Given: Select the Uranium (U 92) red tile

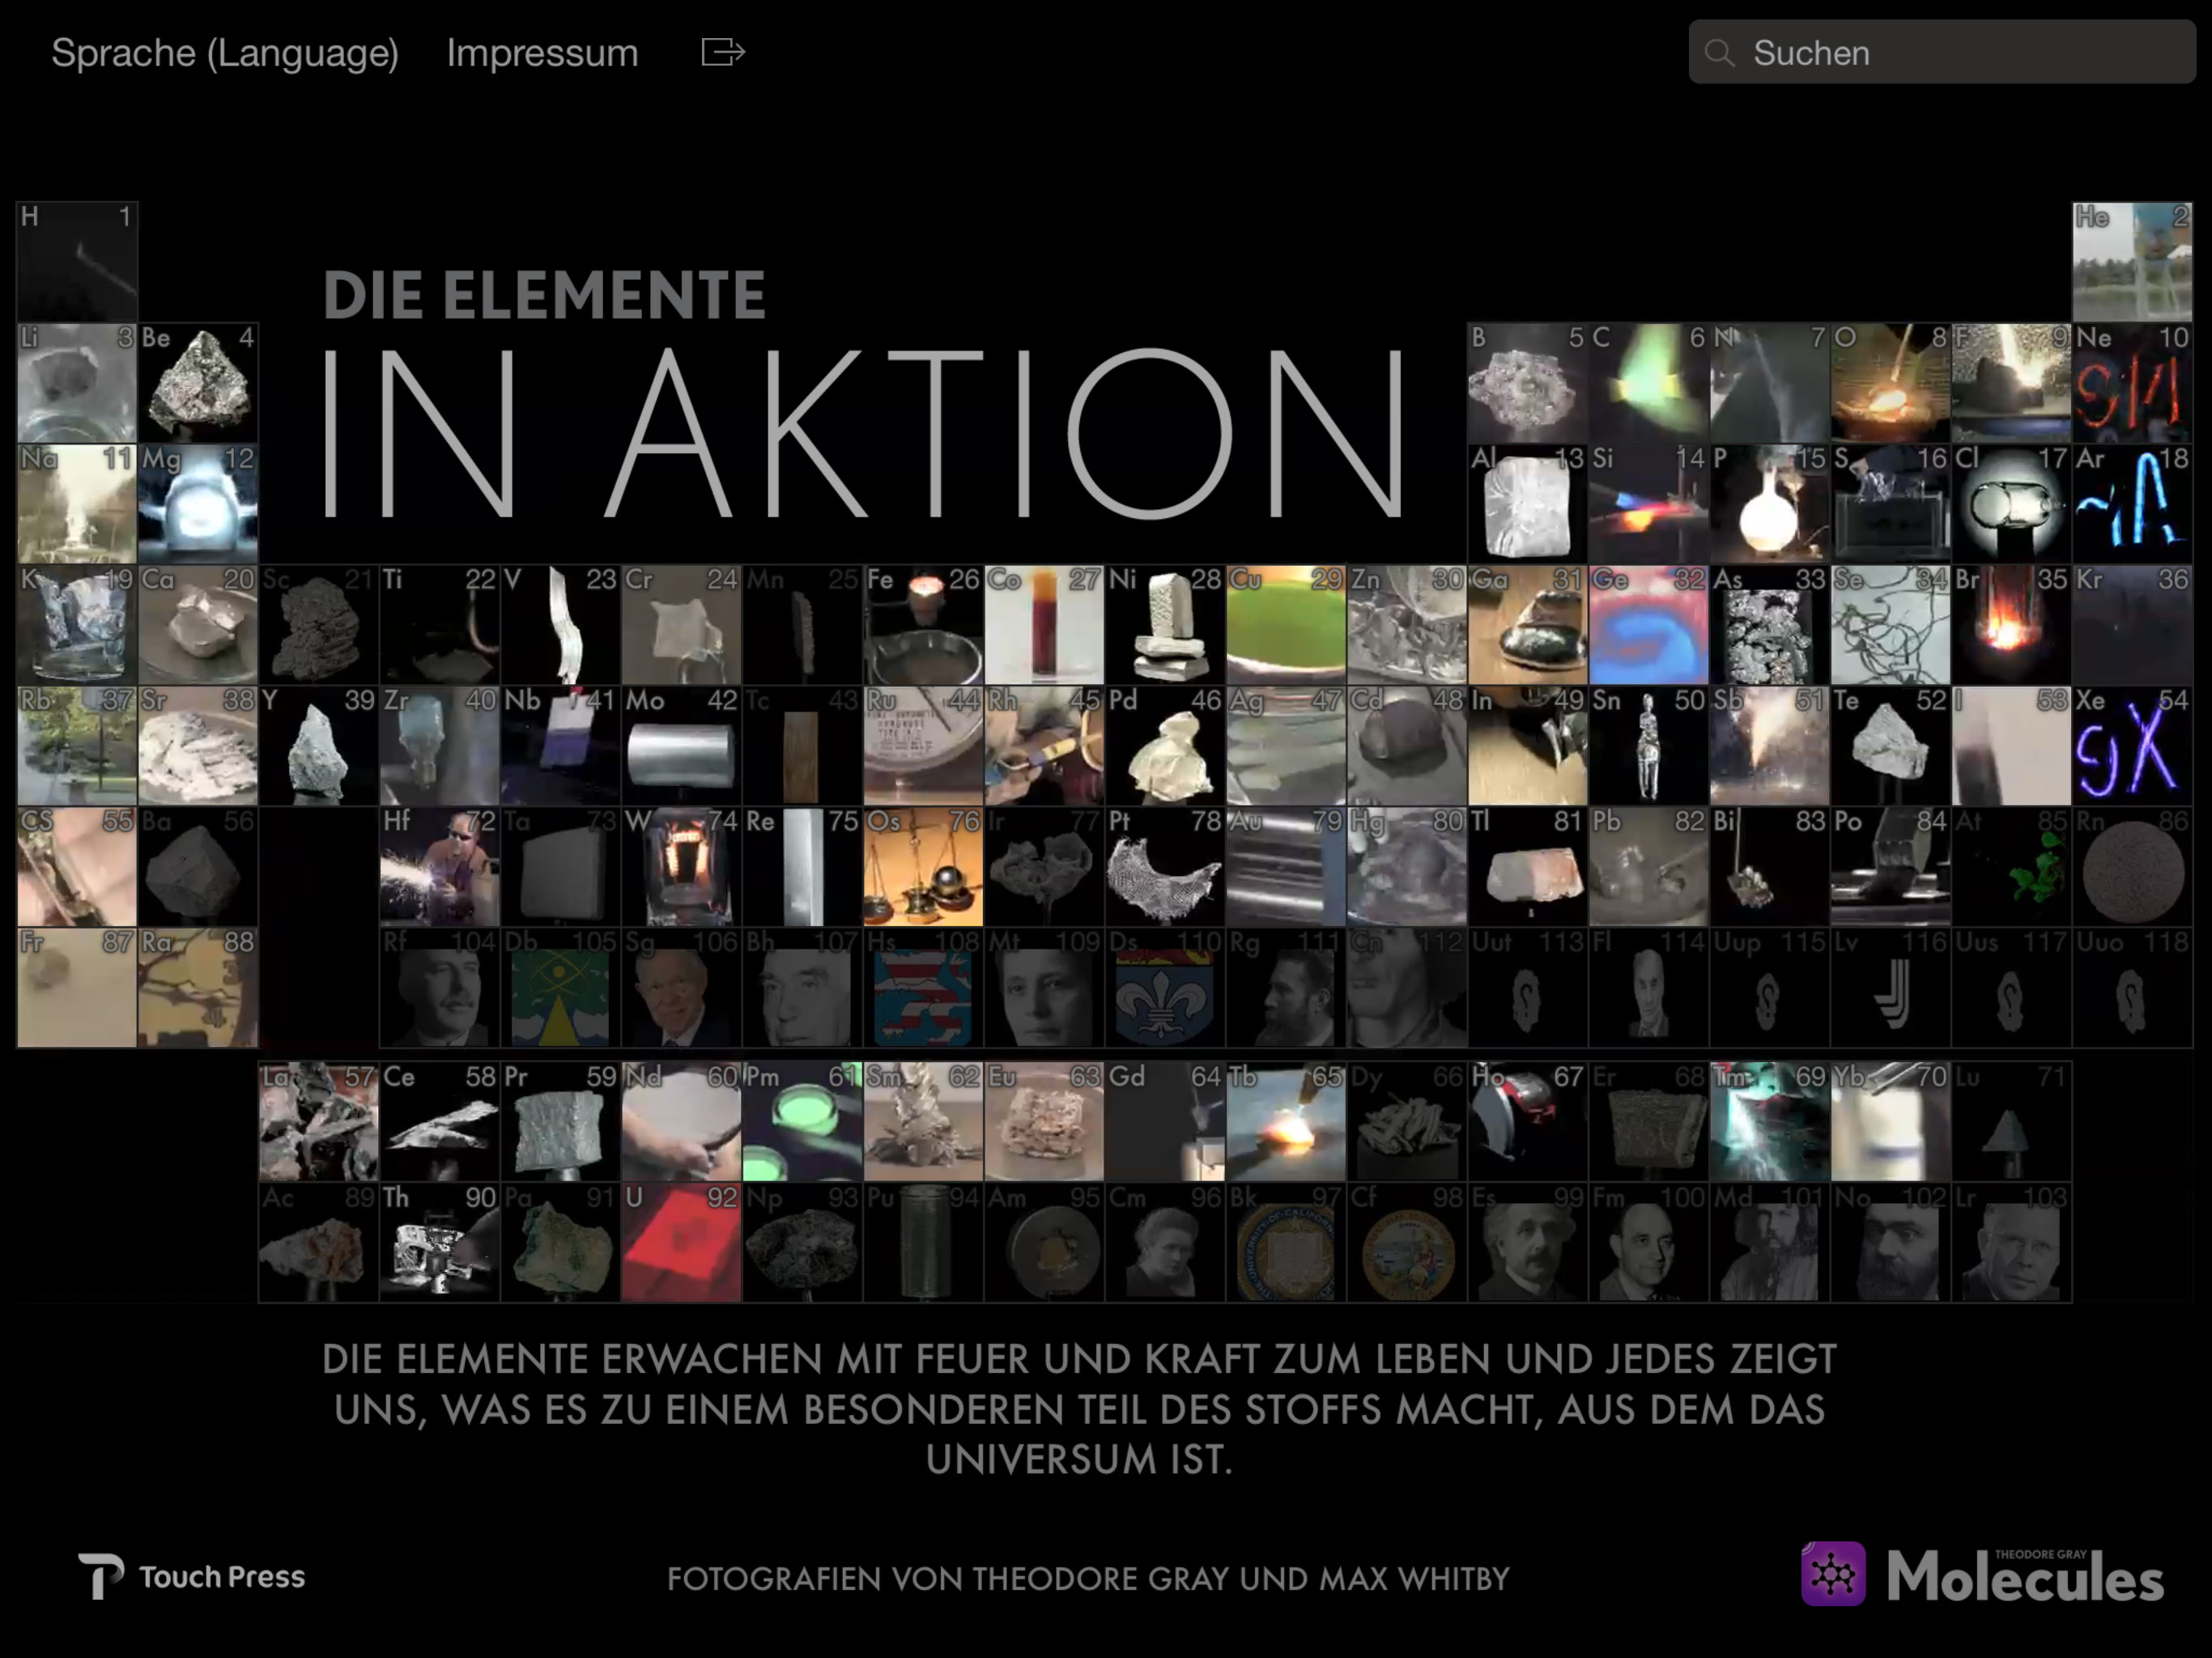Looking at the screenshot, I should (681, 1242).
